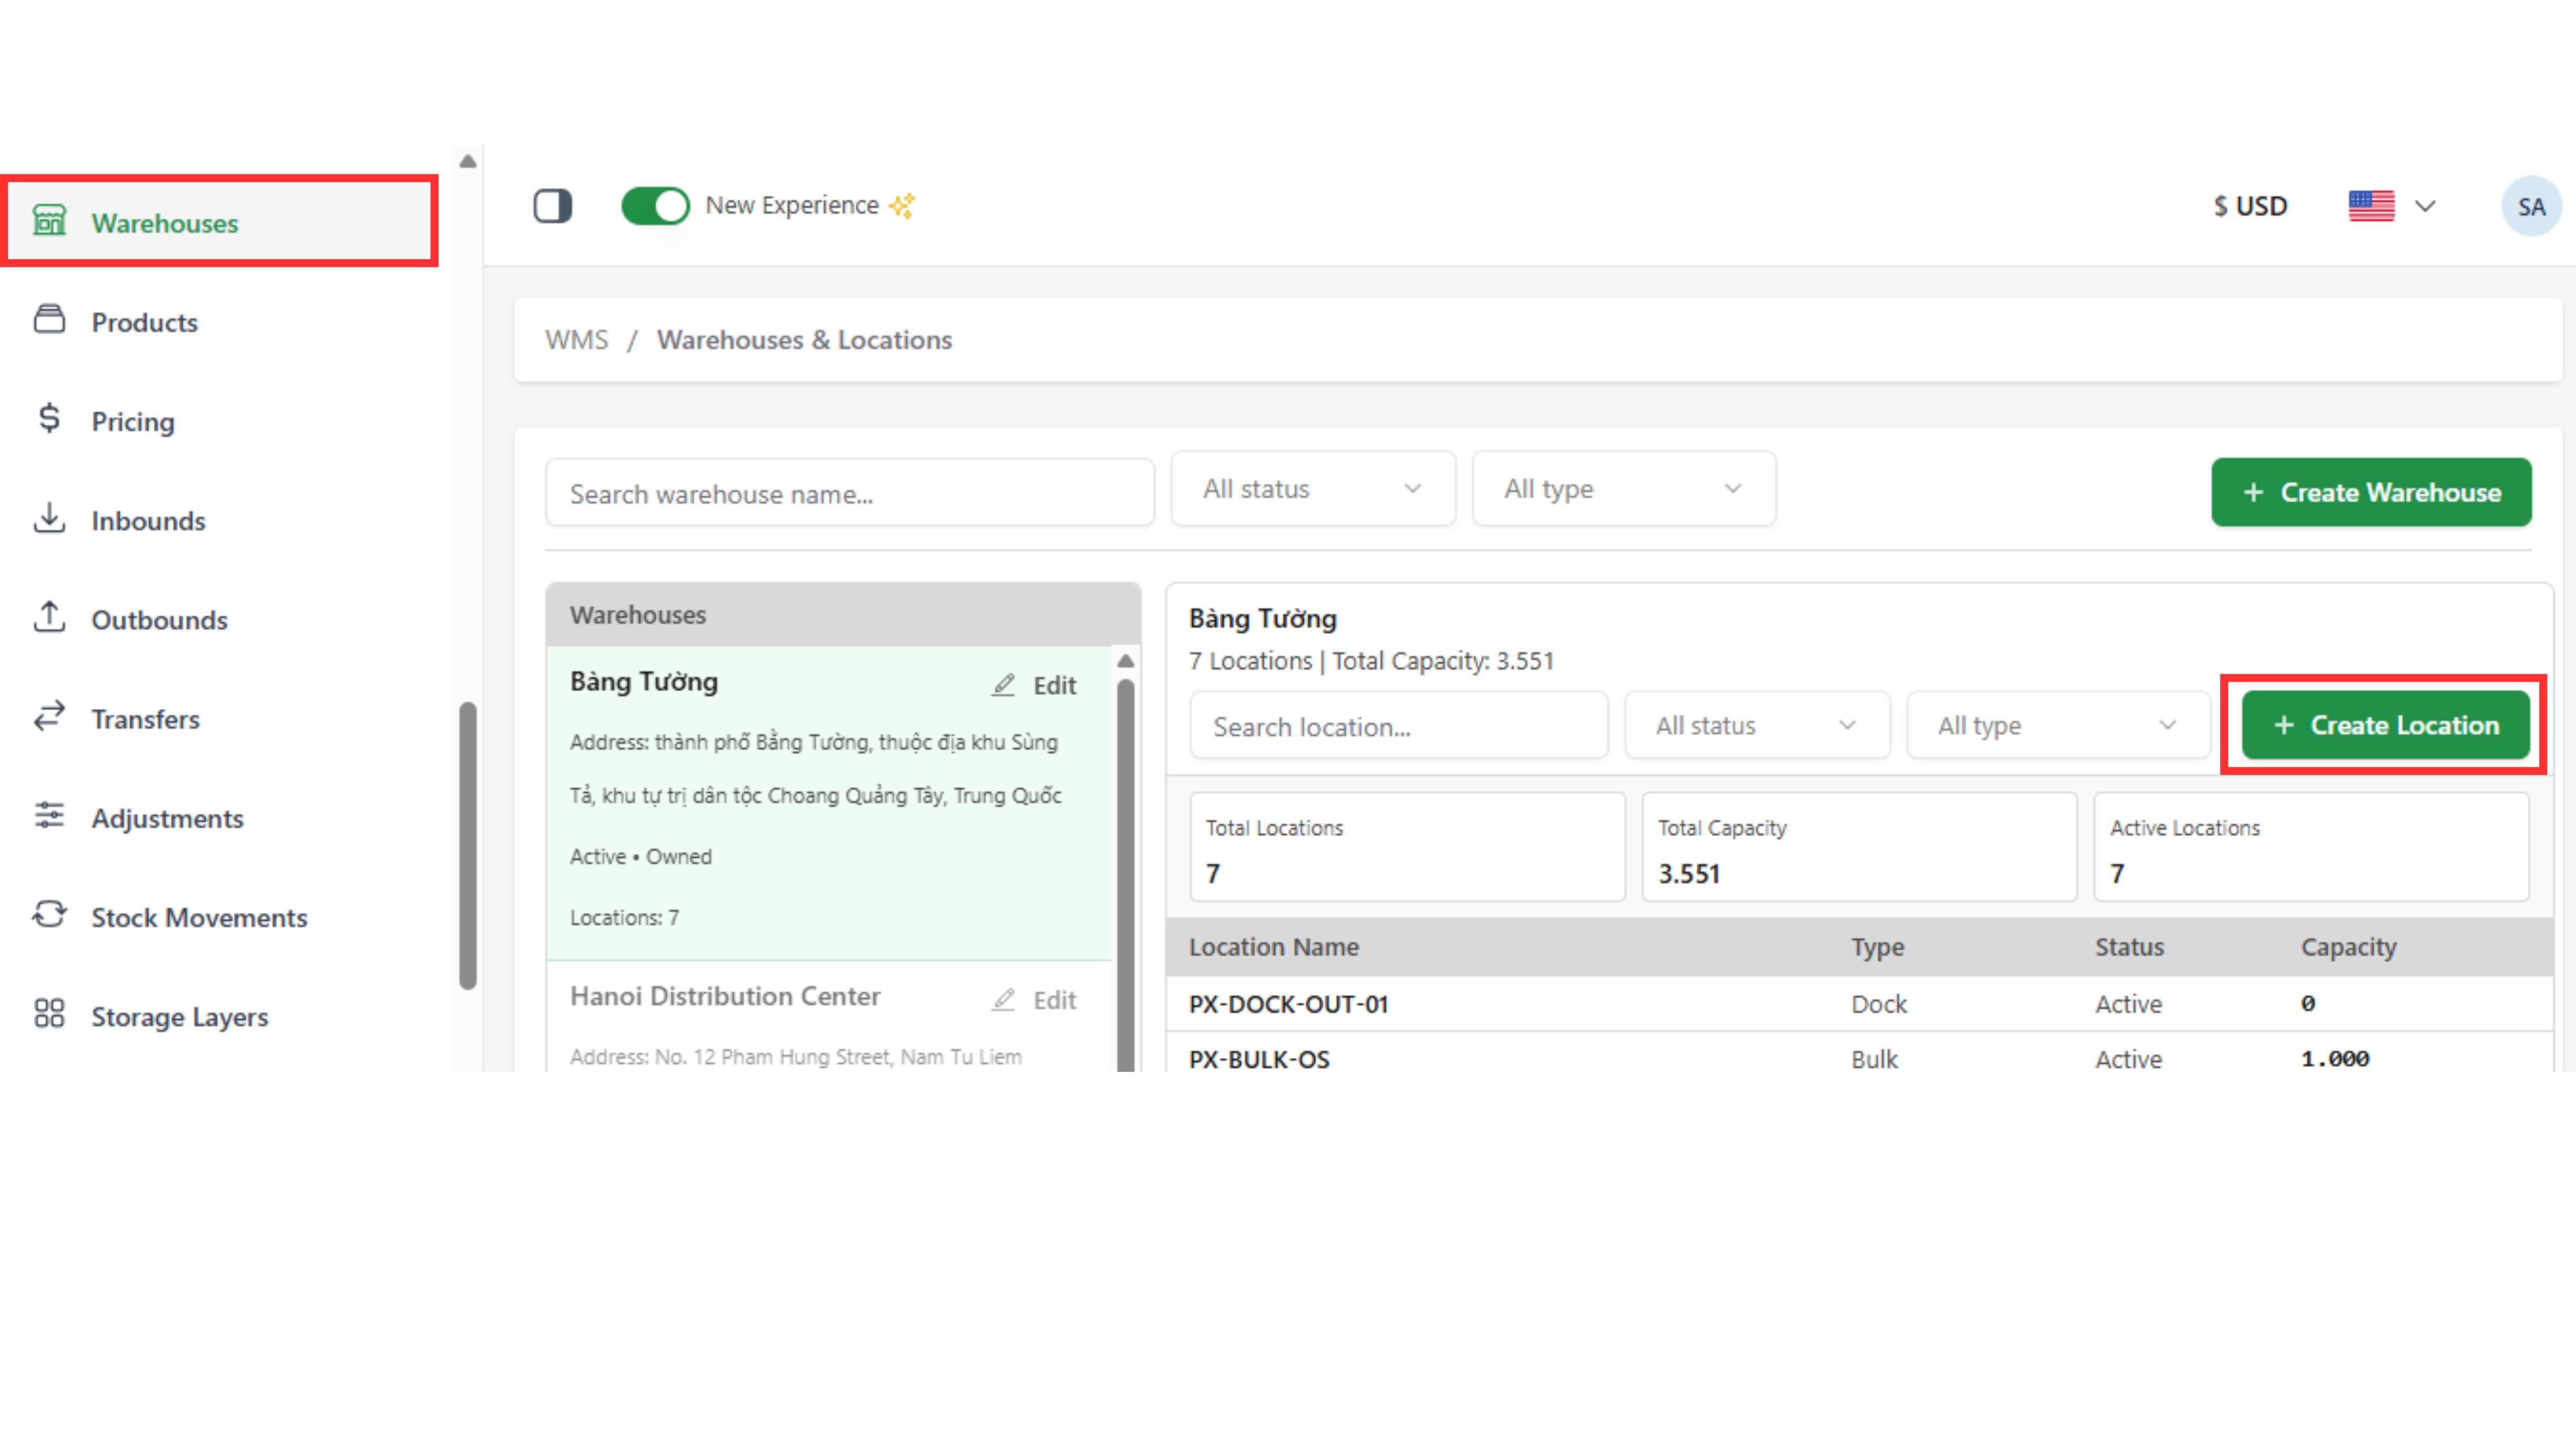Click the Transfers arrows icon

(x=49, y=716)
